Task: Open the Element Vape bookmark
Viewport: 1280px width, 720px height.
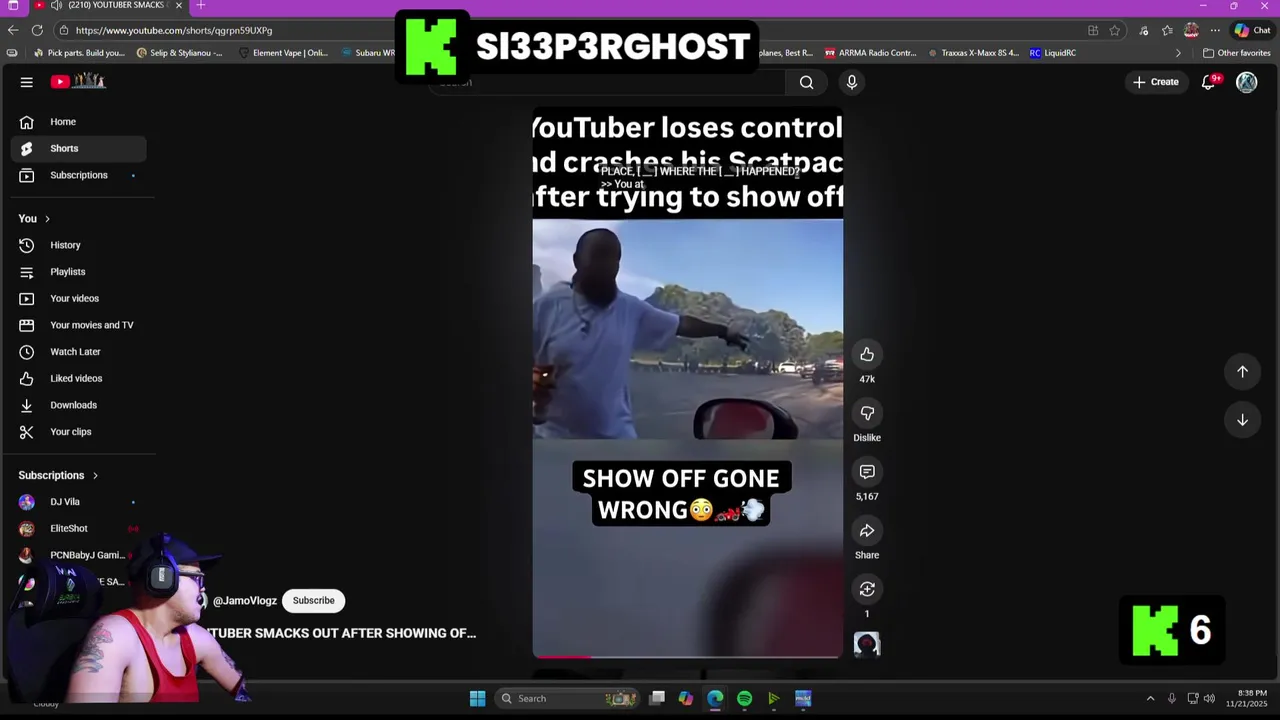Action: pyautogui.click(x=283, y=53)
